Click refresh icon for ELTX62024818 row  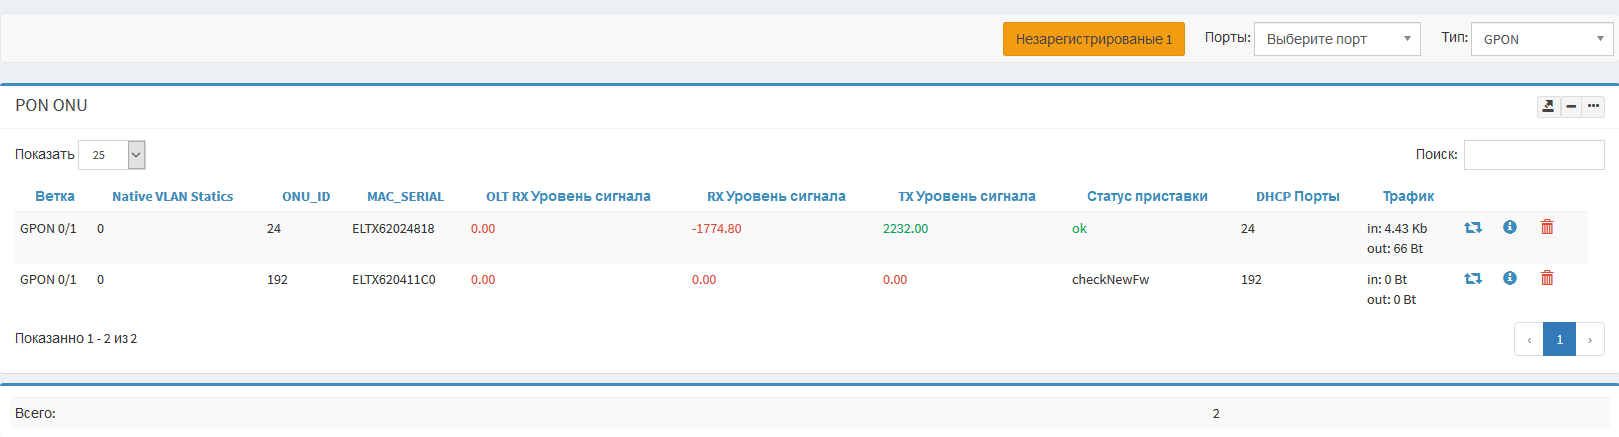(1473, 228)
